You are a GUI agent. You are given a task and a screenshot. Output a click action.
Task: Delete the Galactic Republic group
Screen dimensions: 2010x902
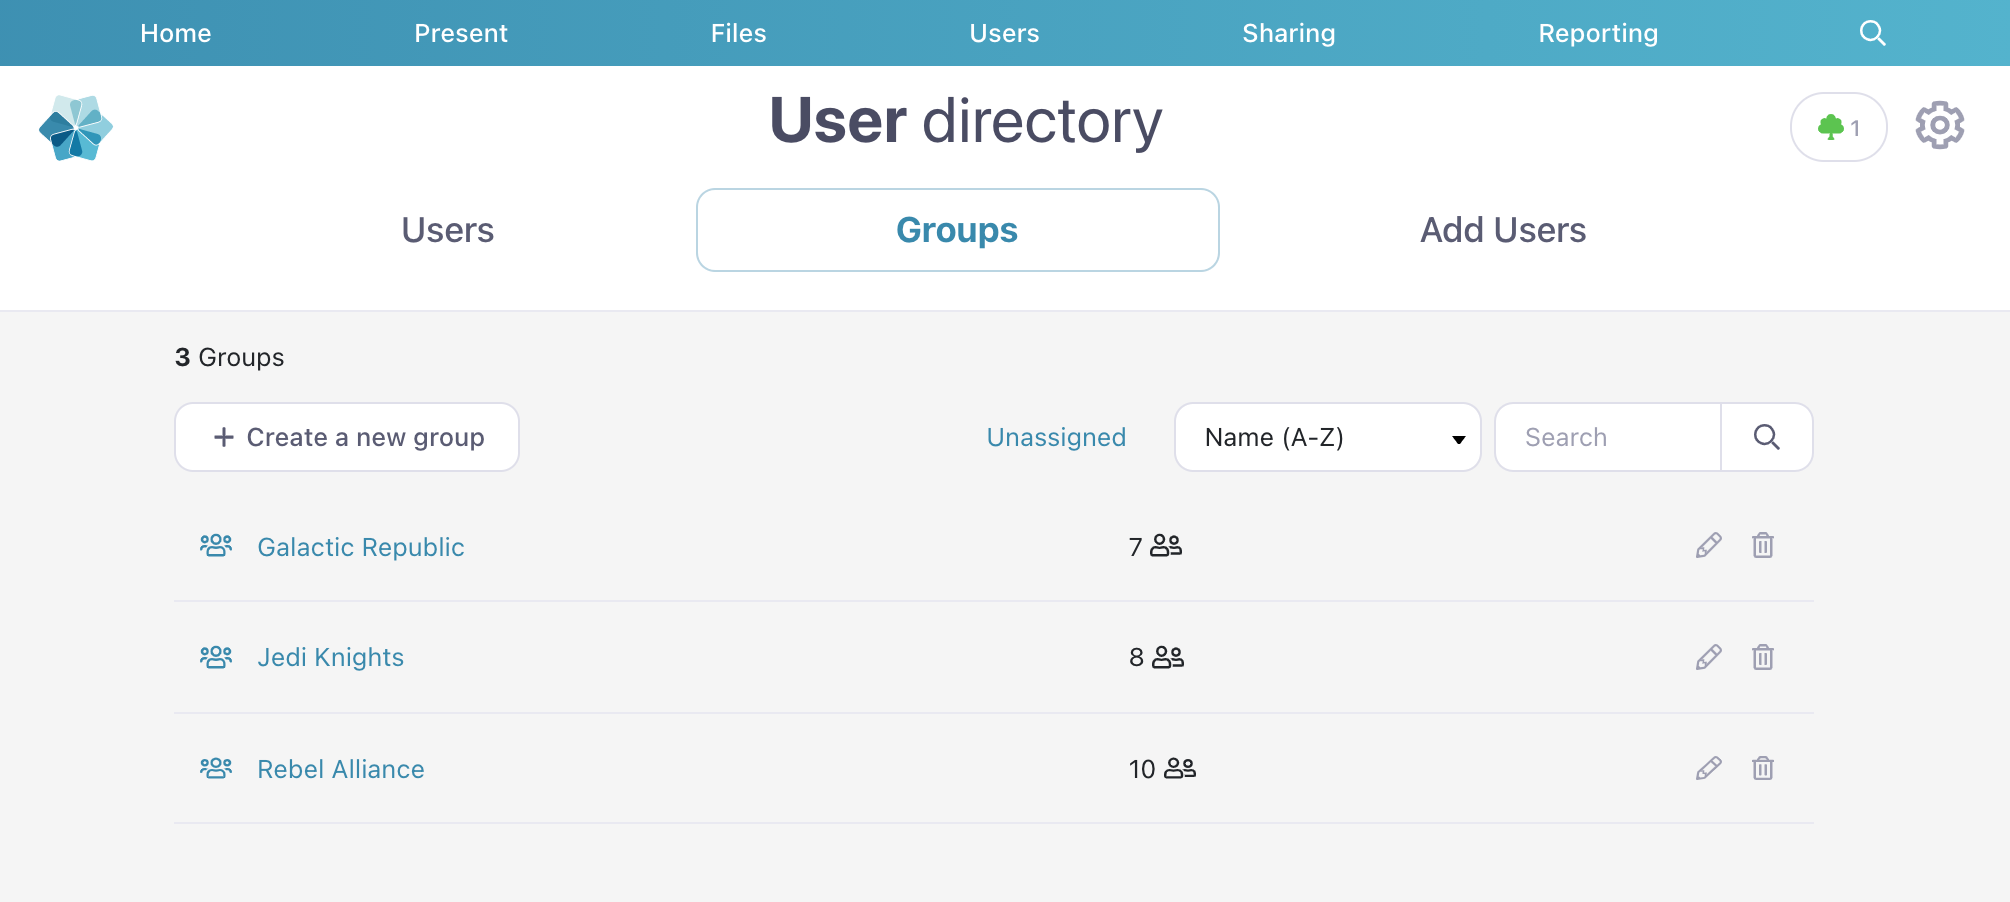(x=1762, y=545)
